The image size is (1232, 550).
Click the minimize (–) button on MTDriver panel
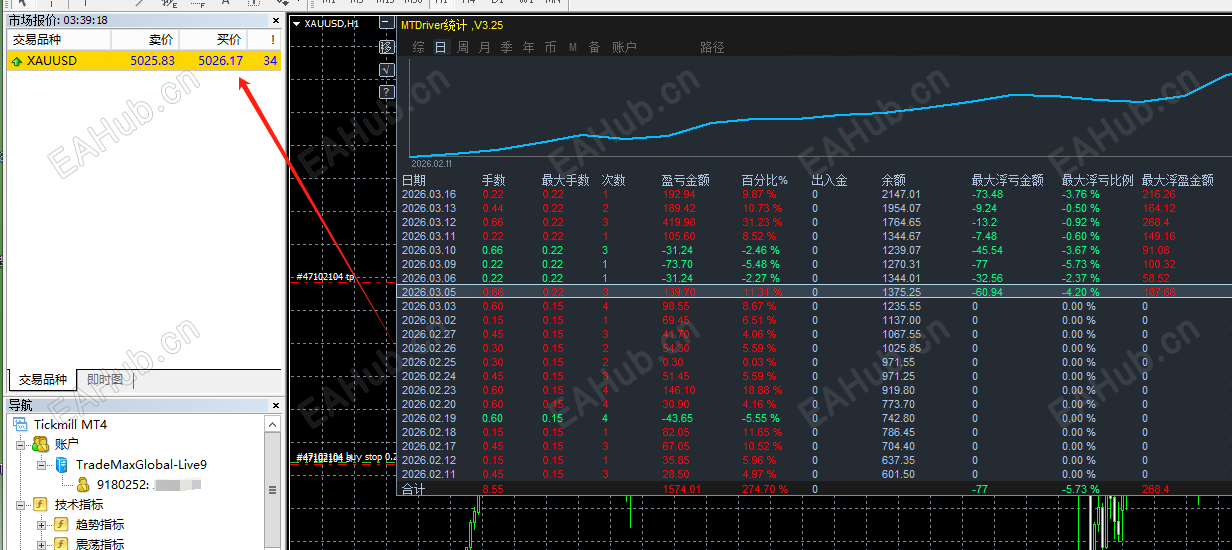pyautogui.click(x=387, y=24)
